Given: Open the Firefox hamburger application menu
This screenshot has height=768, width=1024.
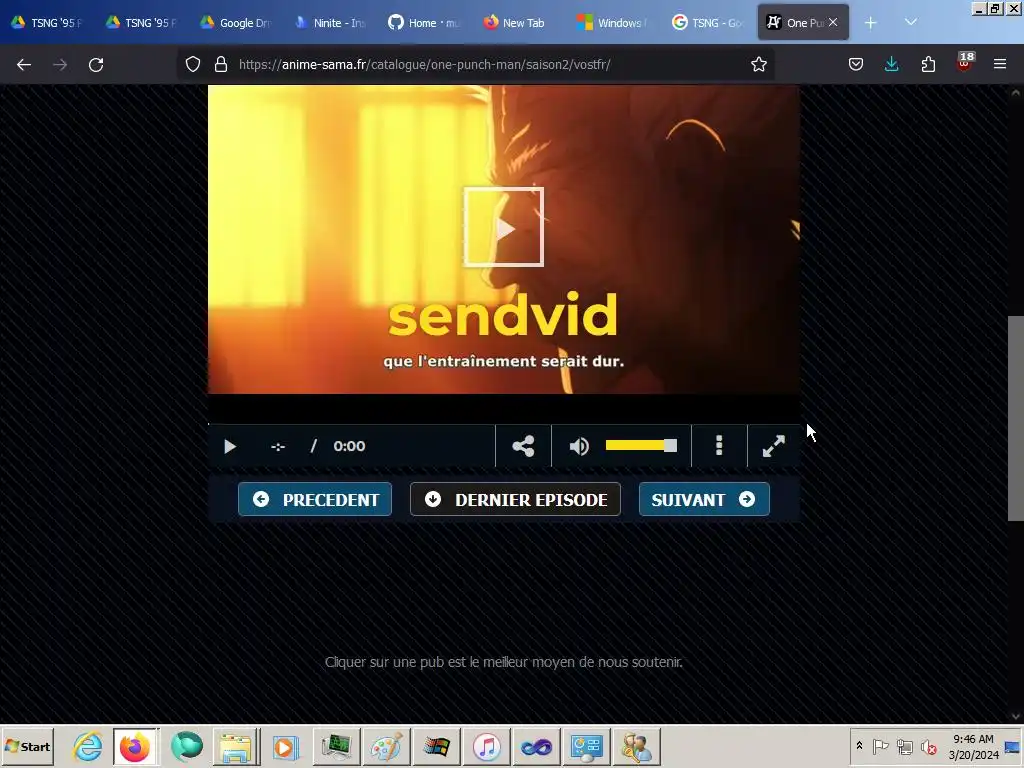Looking at the screenshot, I should 1000,64.
